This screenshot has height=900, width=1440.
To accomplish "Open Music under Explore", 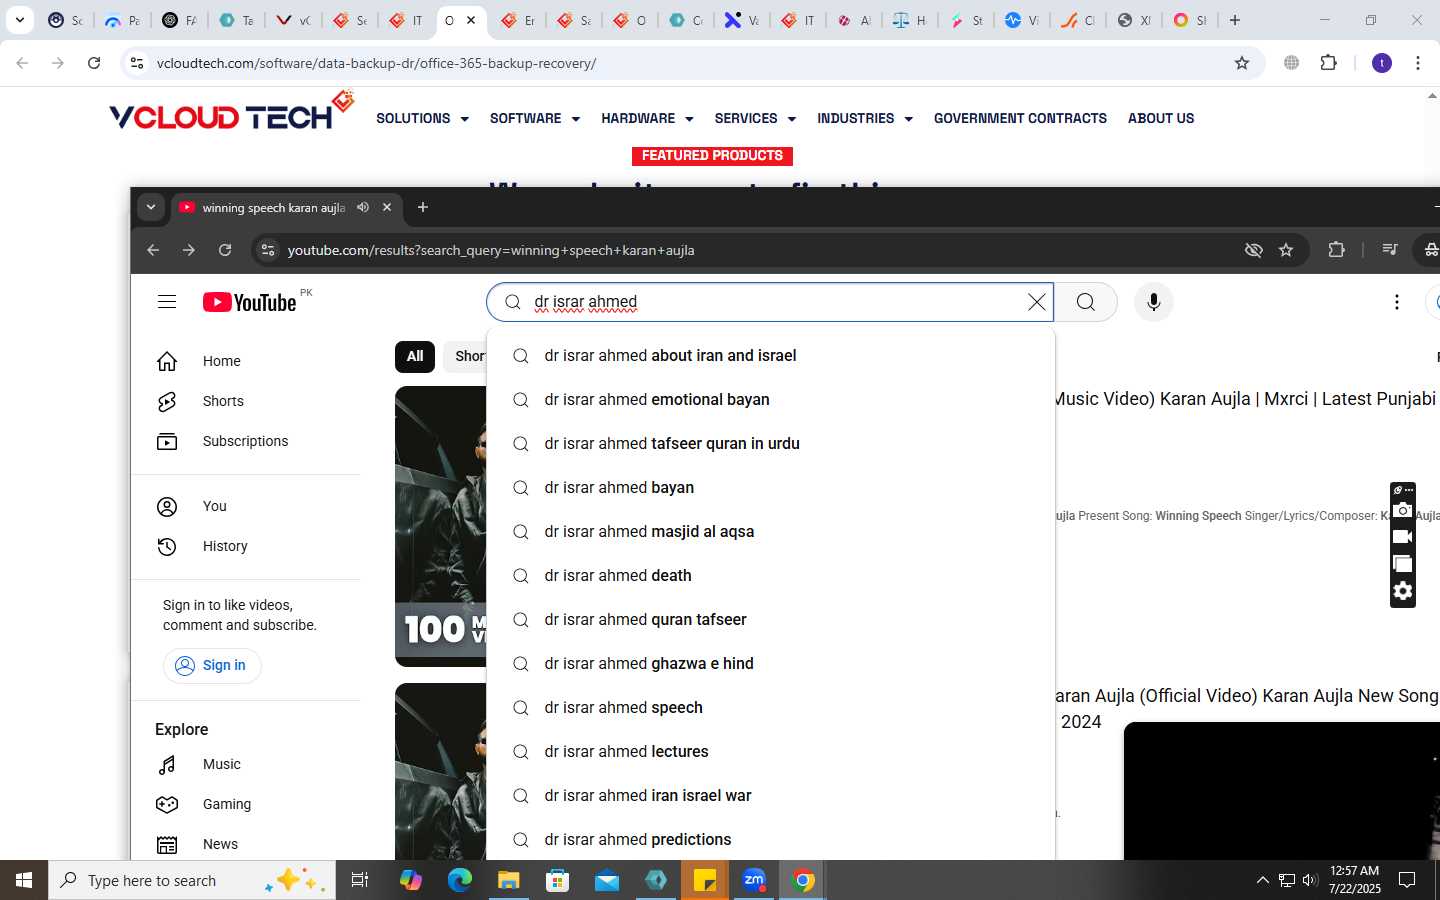I will pyautogui.click(x=246, y=764).
